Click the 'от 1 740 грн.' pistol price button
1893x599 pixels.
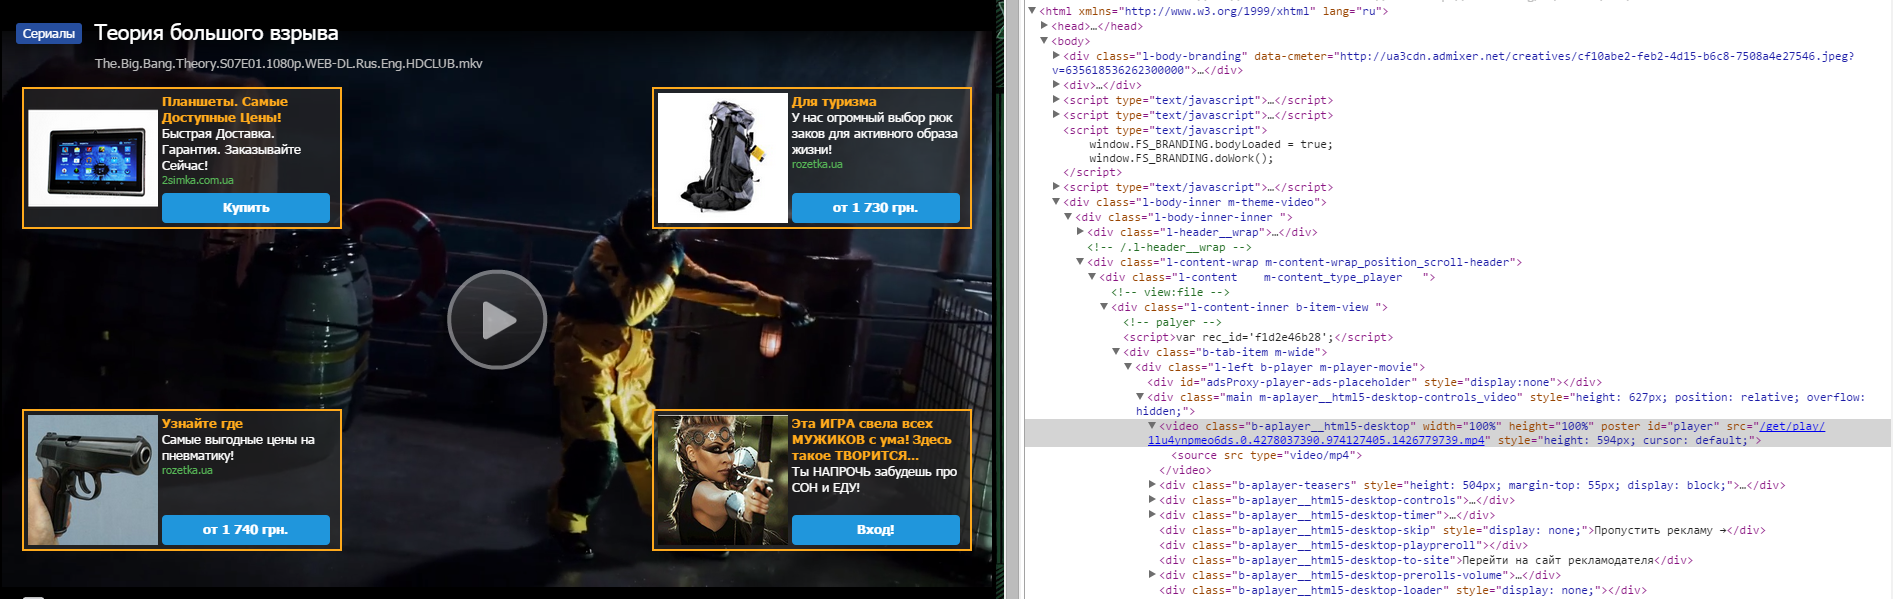246,530
